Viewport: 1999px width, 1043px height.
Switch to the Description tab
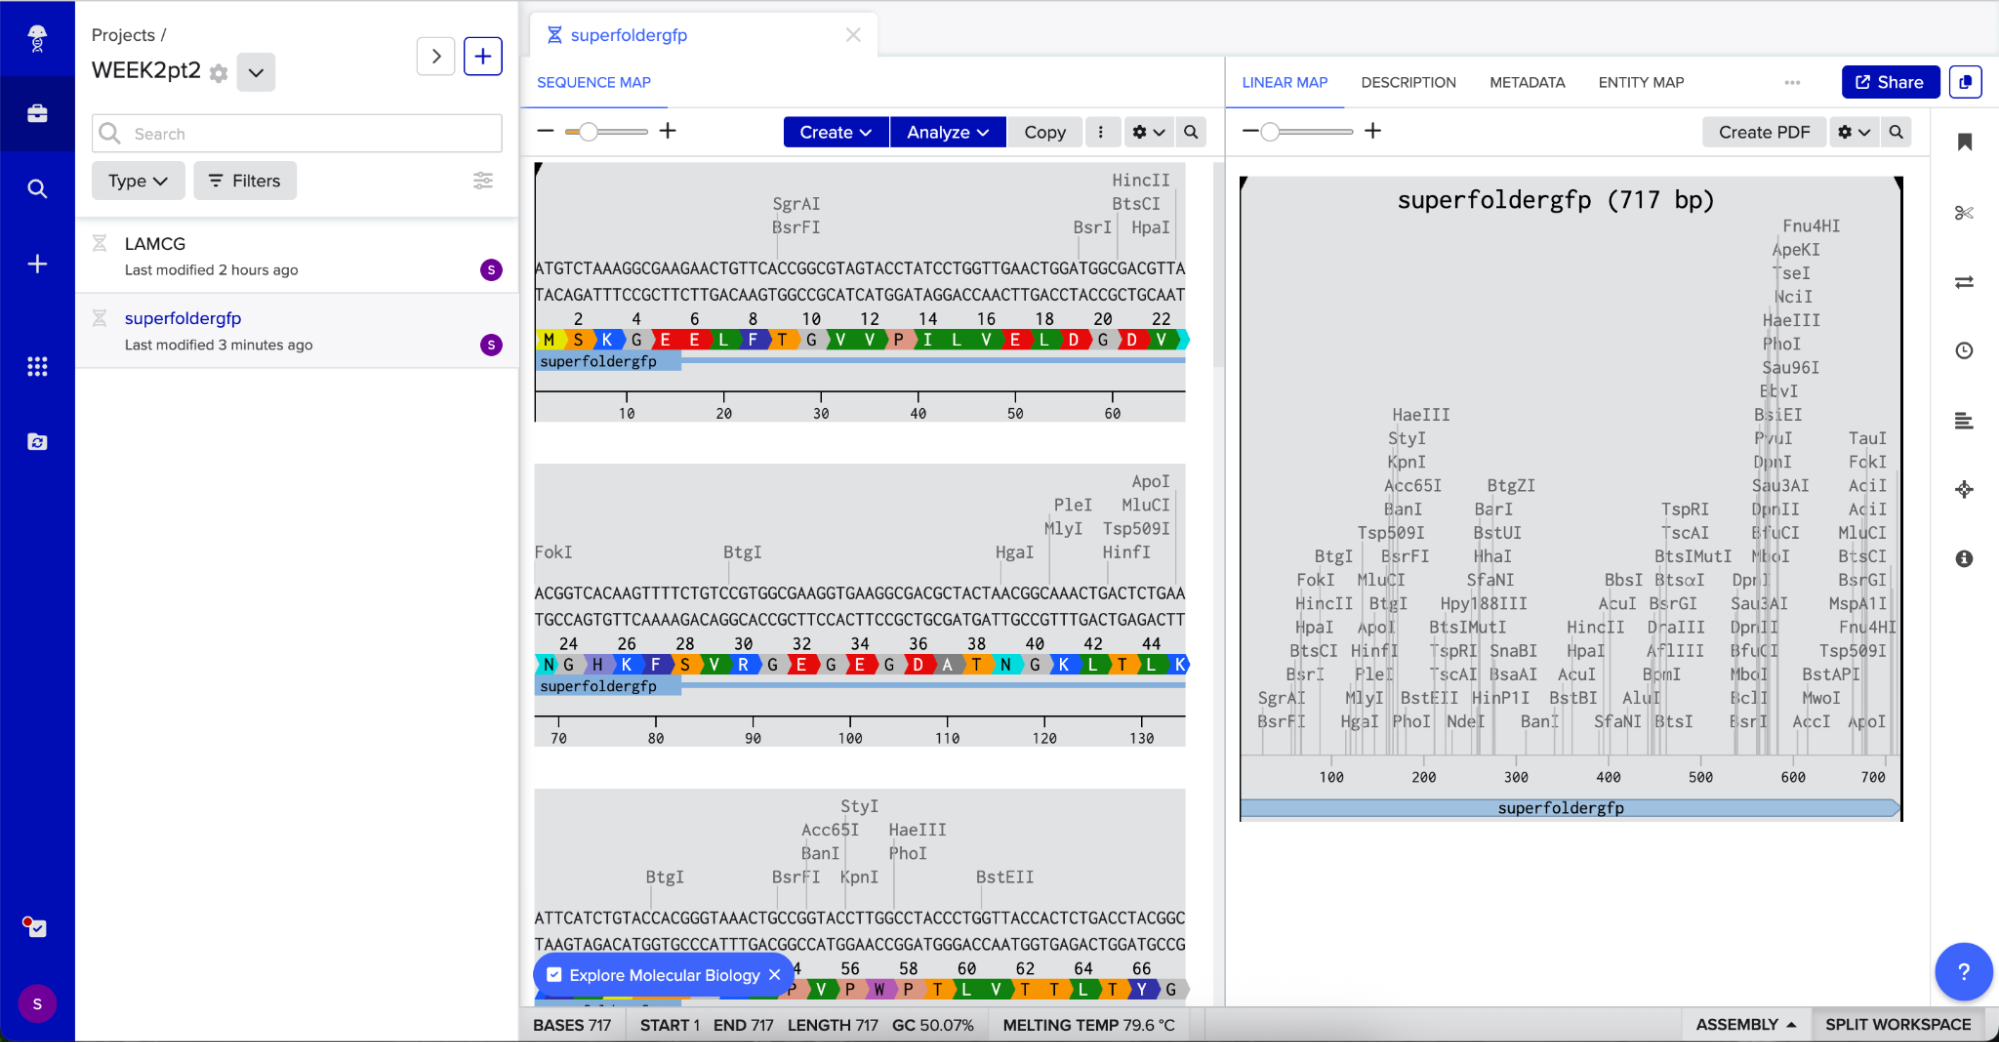coord(1408,82)
